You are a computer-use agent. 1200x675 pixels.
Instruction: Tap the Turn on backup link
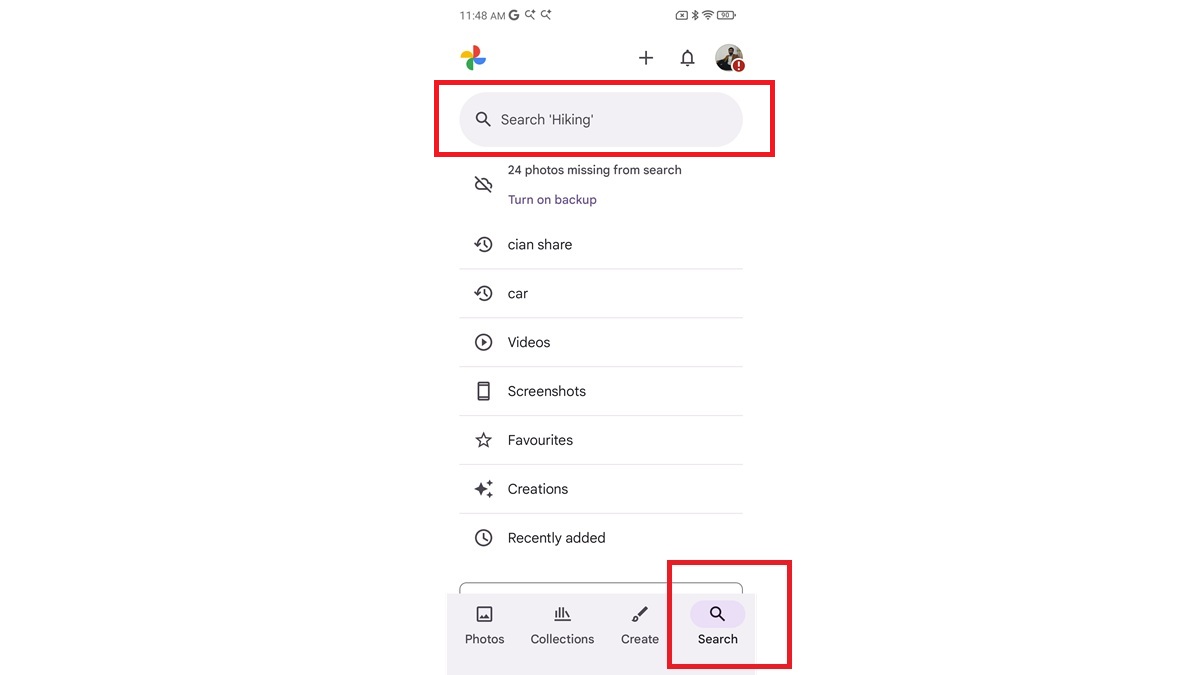point(552,200)
